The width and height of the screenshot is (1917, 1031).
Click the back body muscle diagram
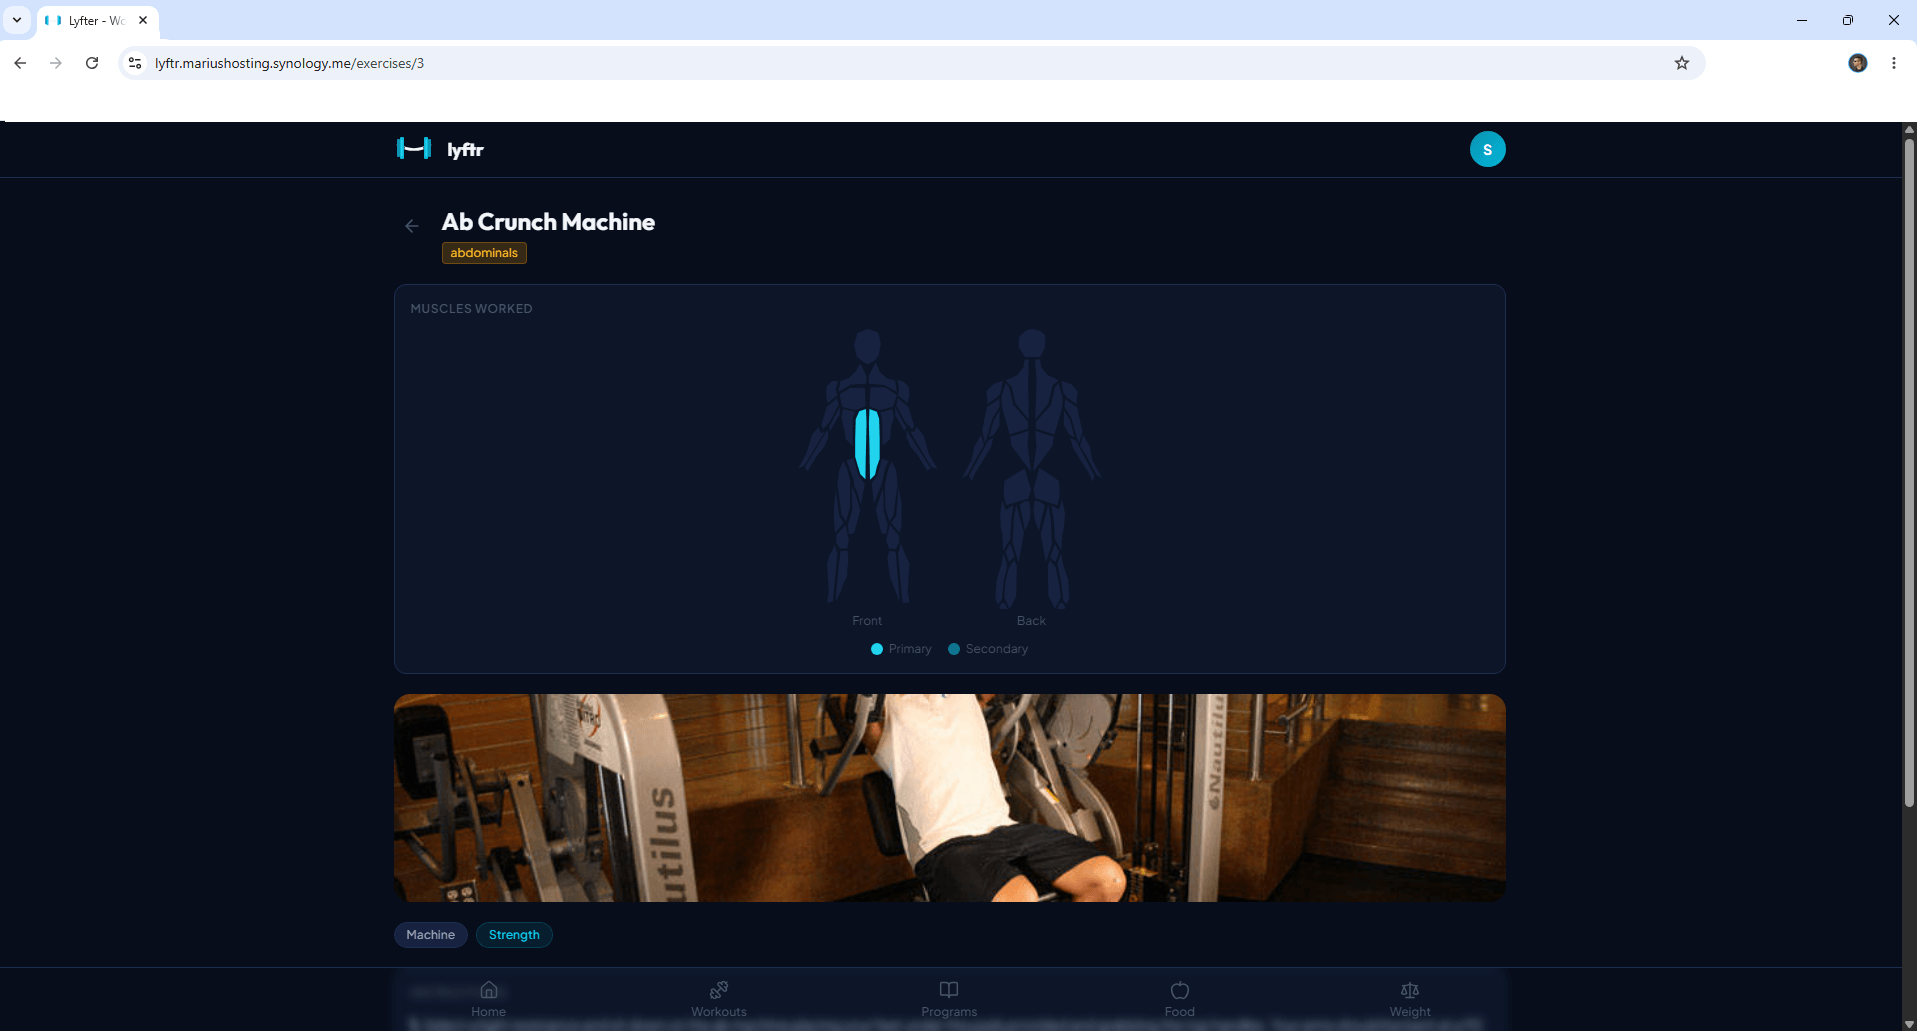[x=1032, y=467]
